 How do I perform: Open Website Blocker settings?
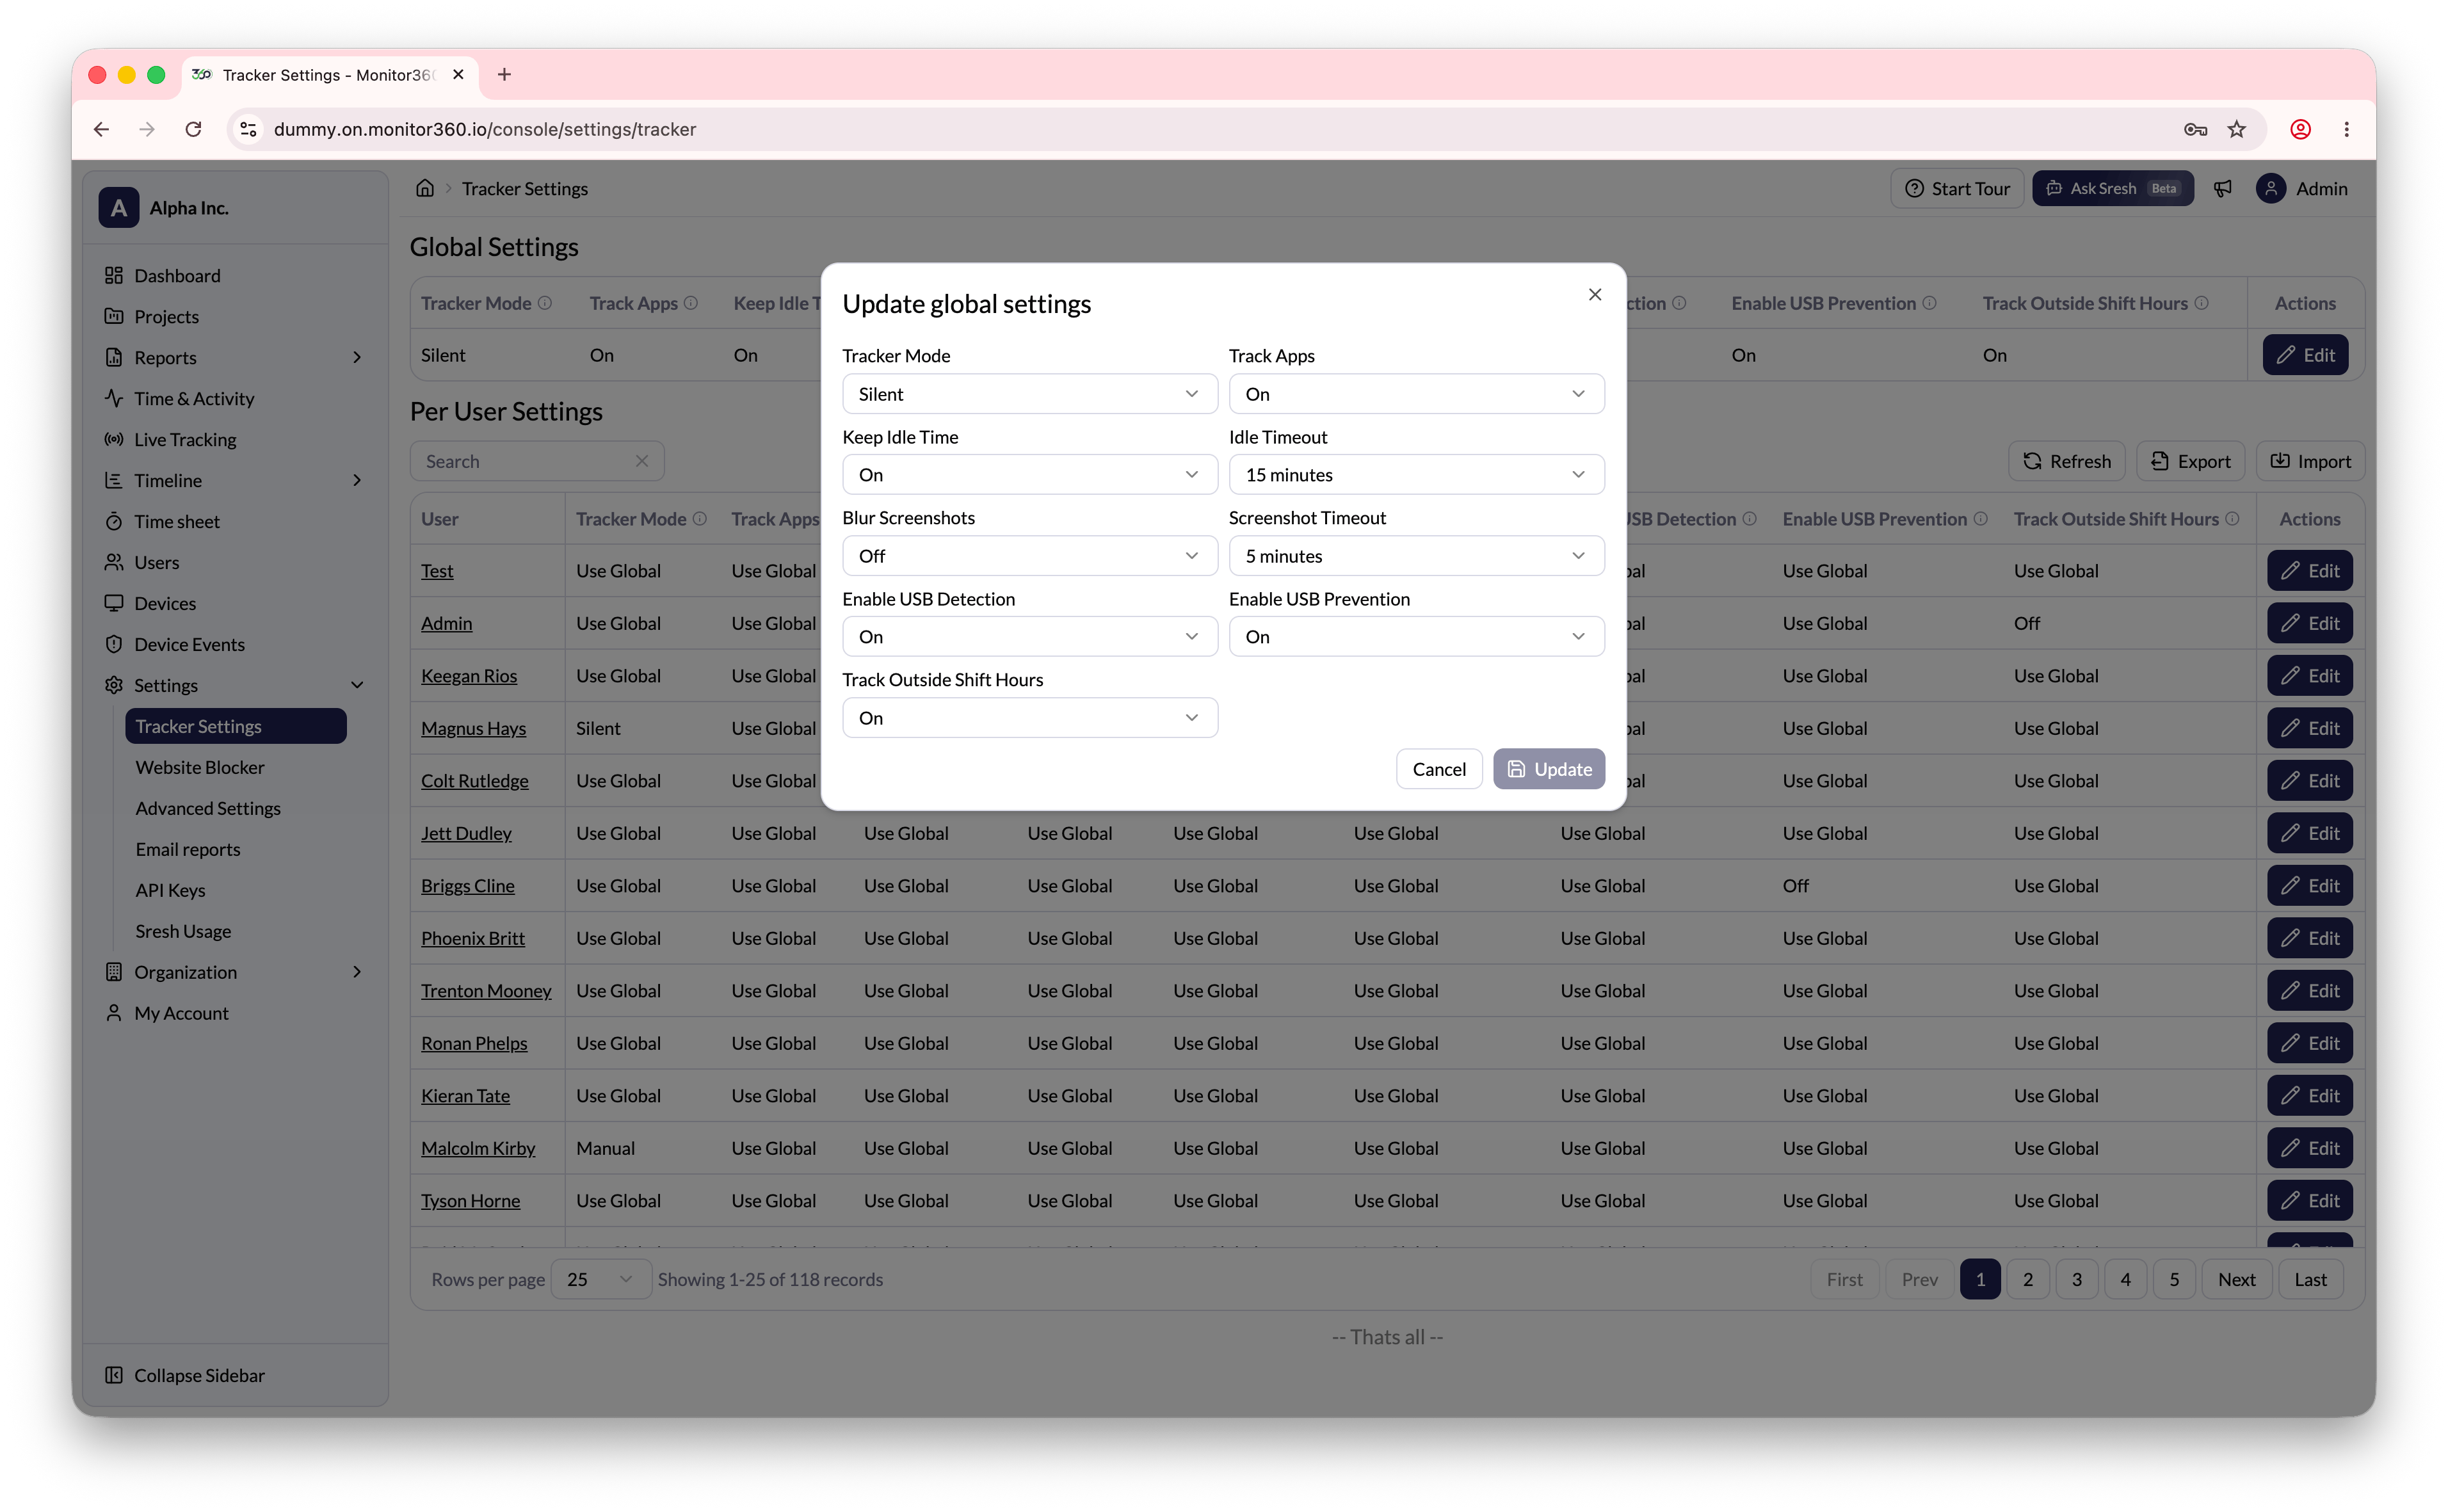click(x=200, y=767)
